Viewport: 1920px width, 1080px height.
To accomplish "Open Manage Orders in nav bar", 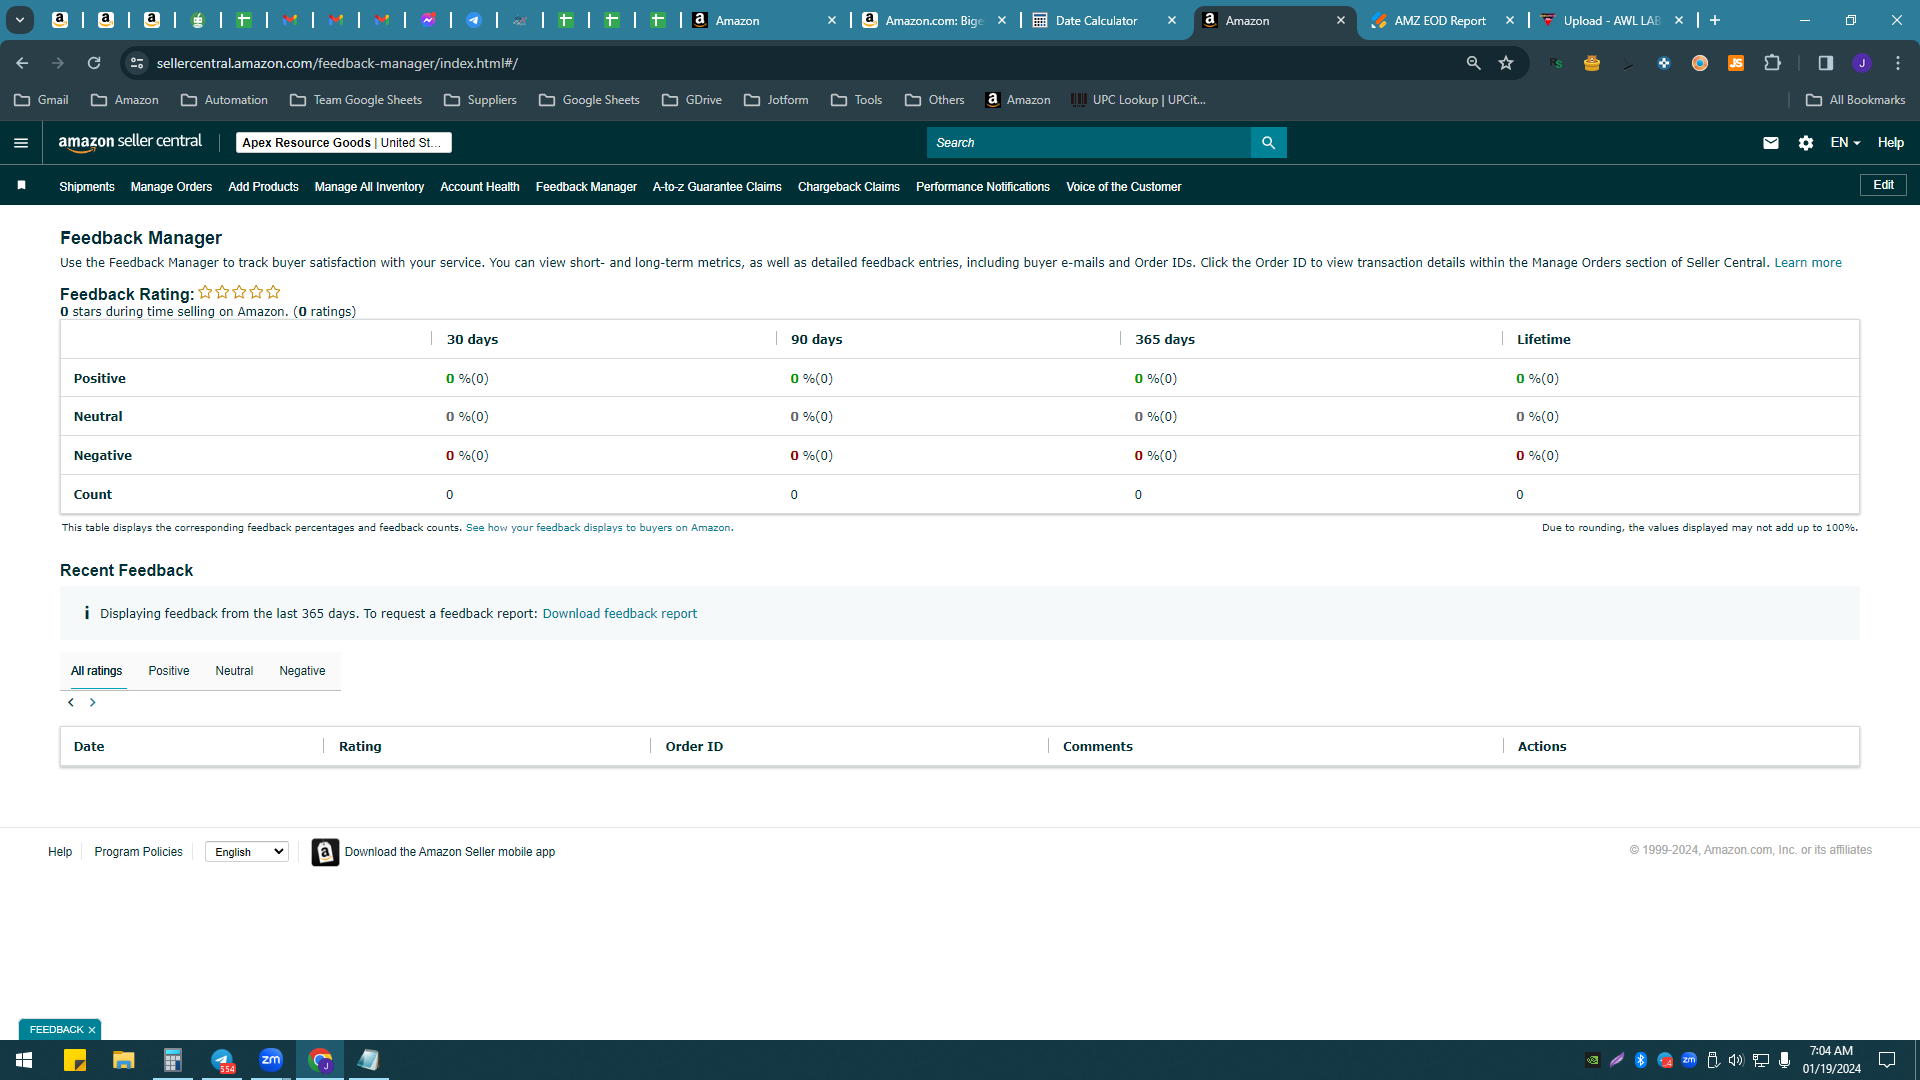I will (x=171, y=187).
